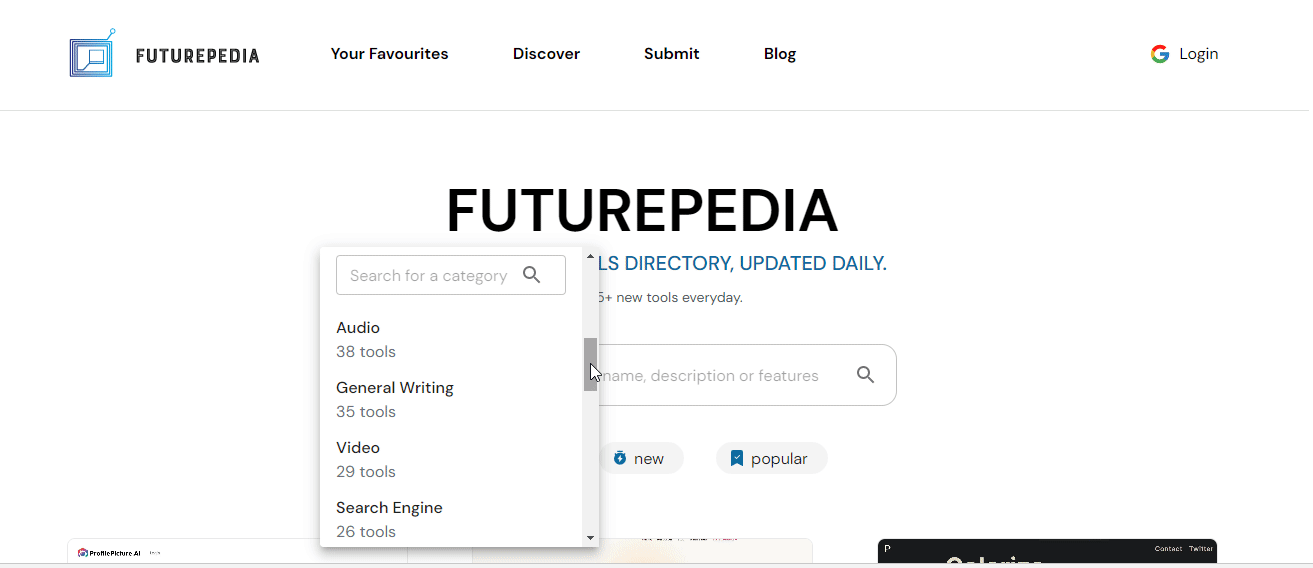Open the Submit page
Screen dimensions: 1313x568
pyautogui.click(x=671, y=54)
